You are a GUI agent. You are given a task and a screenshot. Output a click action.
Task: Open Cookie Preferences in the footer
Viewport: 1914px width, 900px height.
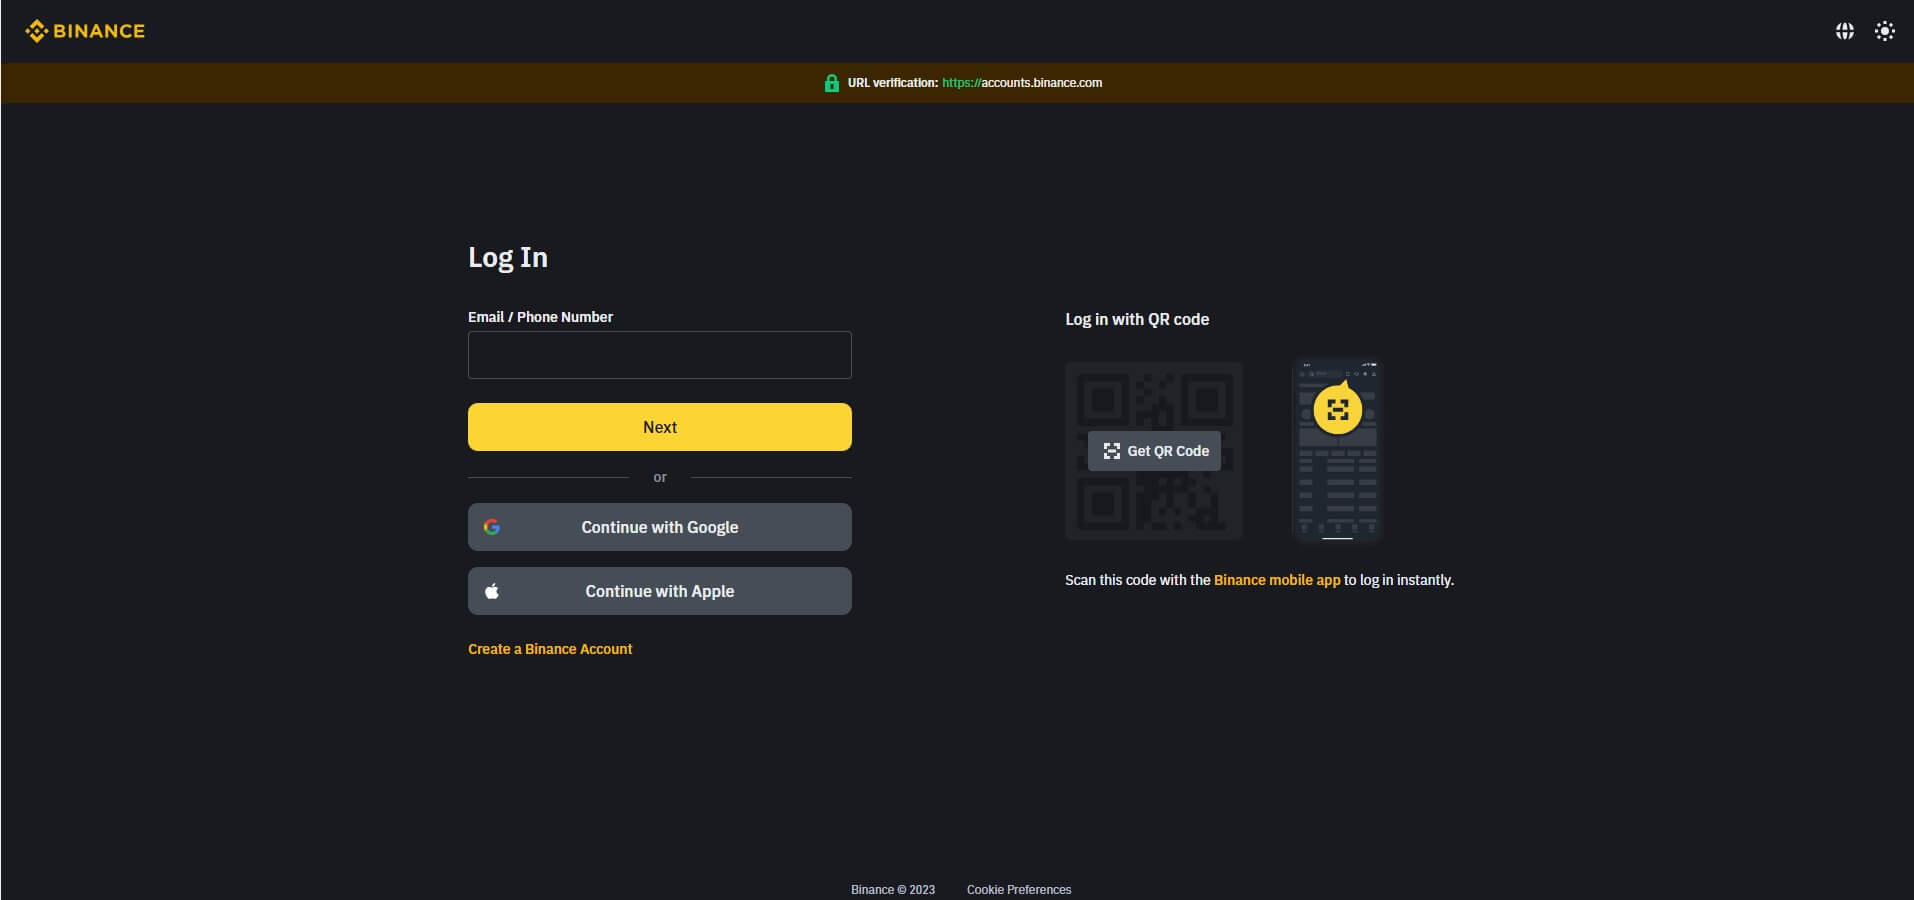(x=1019, y=889)
